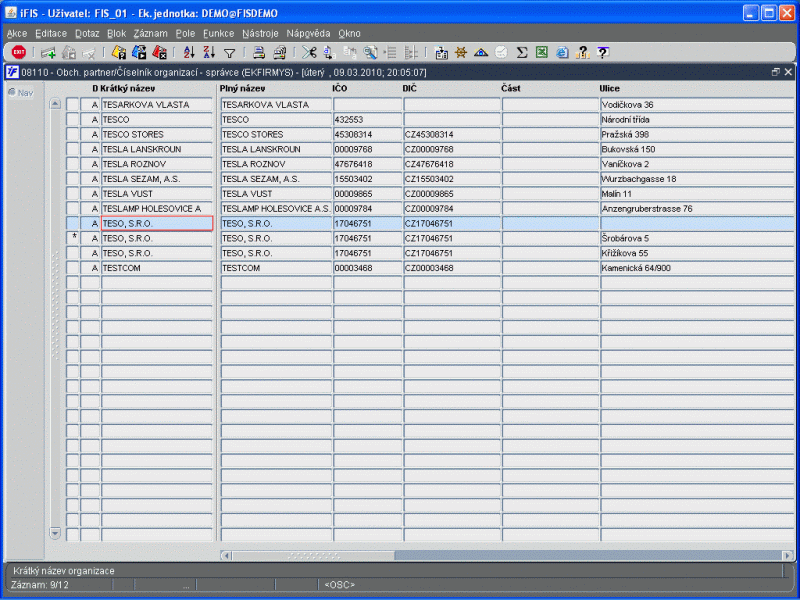Click the list view icon in toolbar
Image resolution: width=800 pixels, height=600 pixels.
(x=390, y=52)
